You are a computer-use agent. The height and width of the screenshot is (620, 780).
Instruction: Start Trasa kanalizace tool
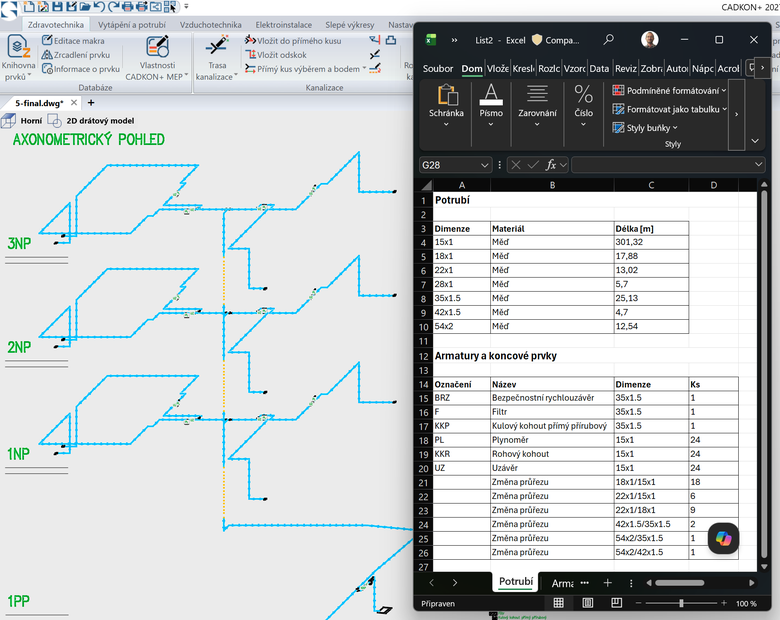pyautogui.click(x=217, y=57)
